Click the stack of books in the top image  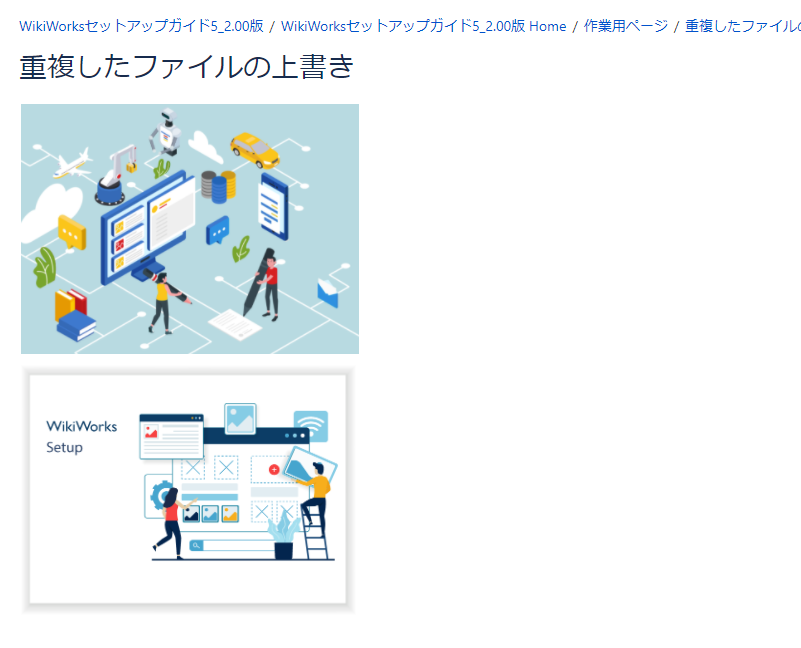74,313
